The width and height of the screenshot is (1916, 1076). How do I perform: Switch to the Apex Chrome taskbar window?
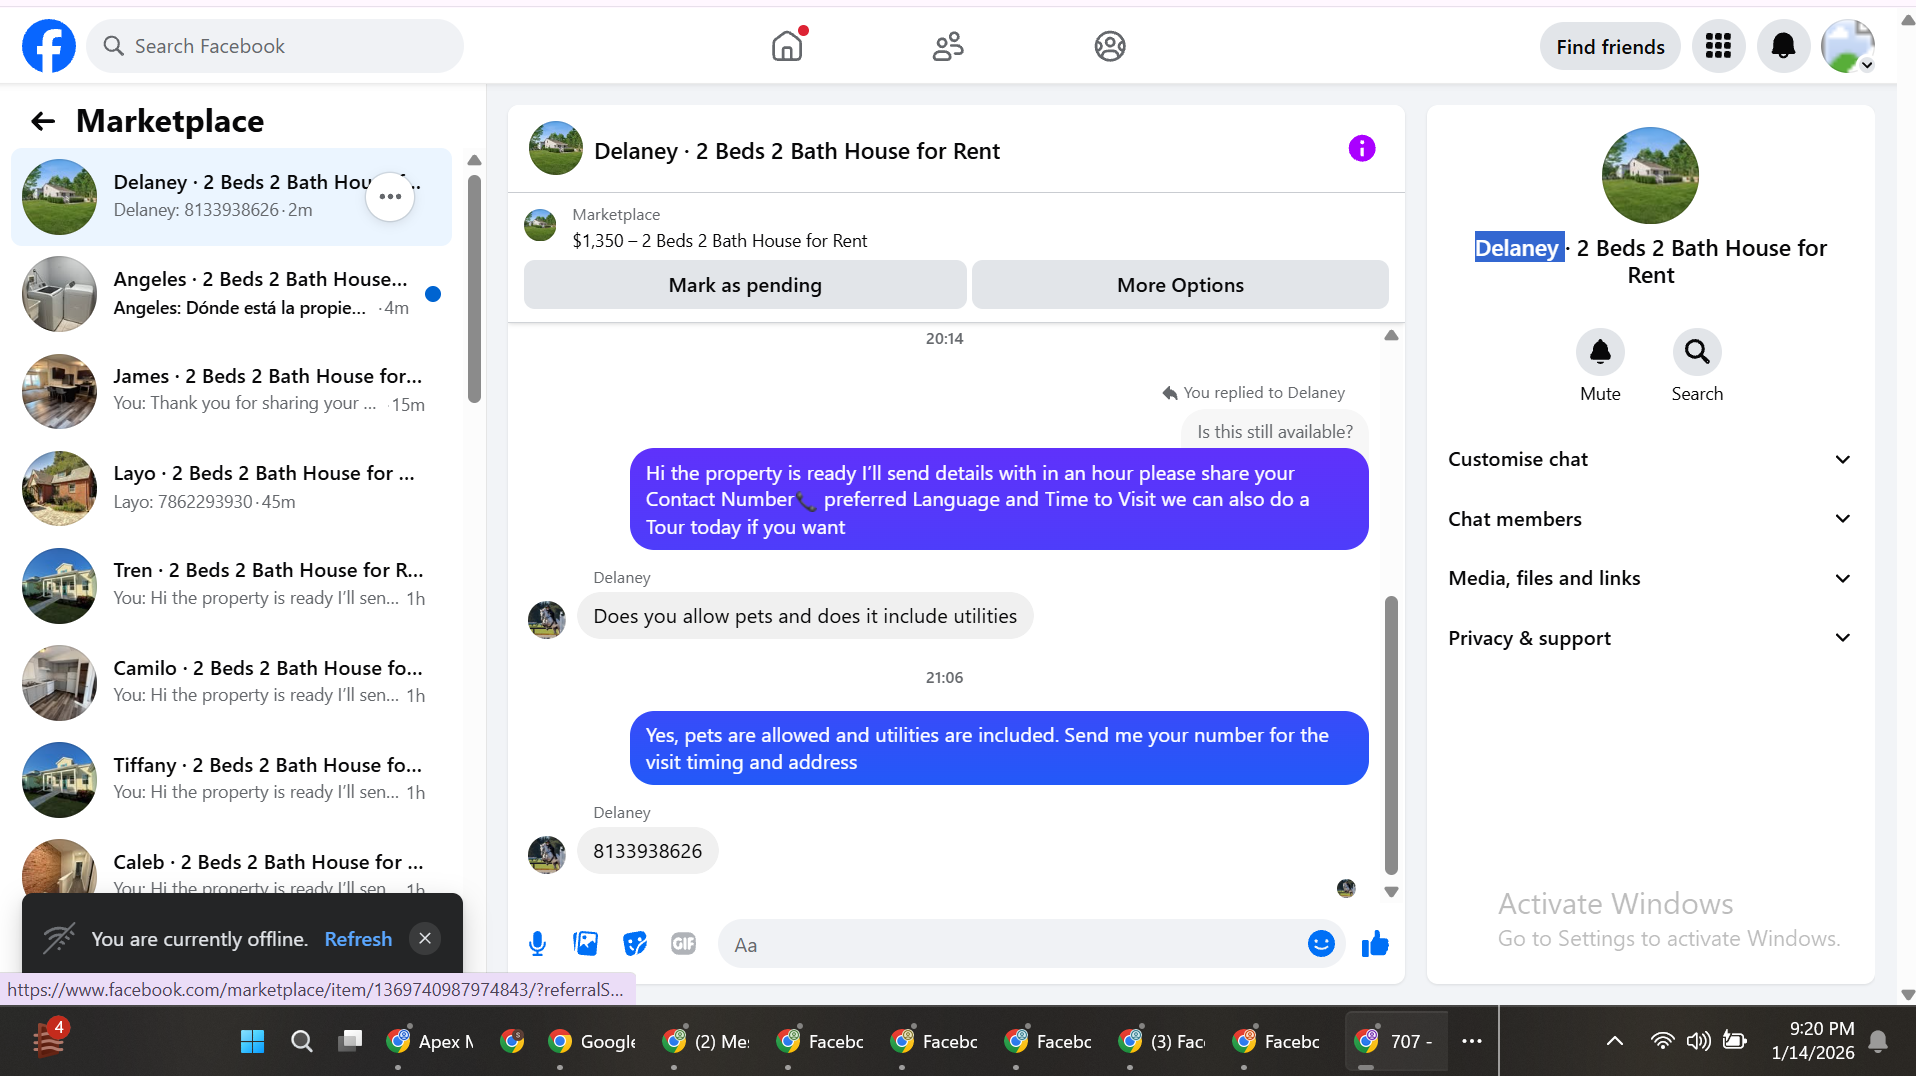(x=431, y=1041)
